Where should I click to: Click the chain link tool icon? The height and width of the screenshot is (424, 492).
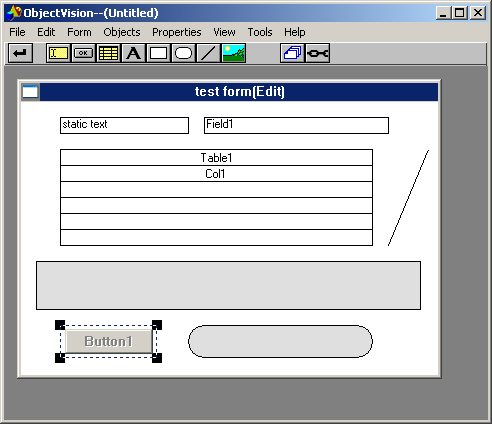click(318, 53)
